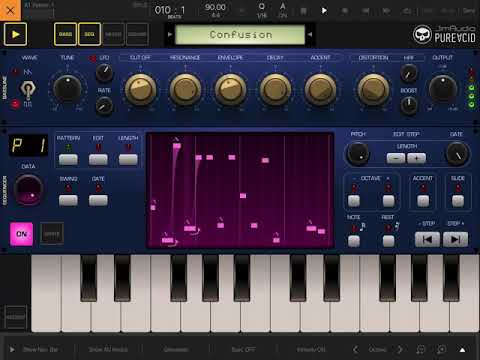Image resolution: width=480 pixels, height=360 pixels.
Task: Click the up-triangle icon at bottom right
Action: pyautogui.click(x=462, y=350)
